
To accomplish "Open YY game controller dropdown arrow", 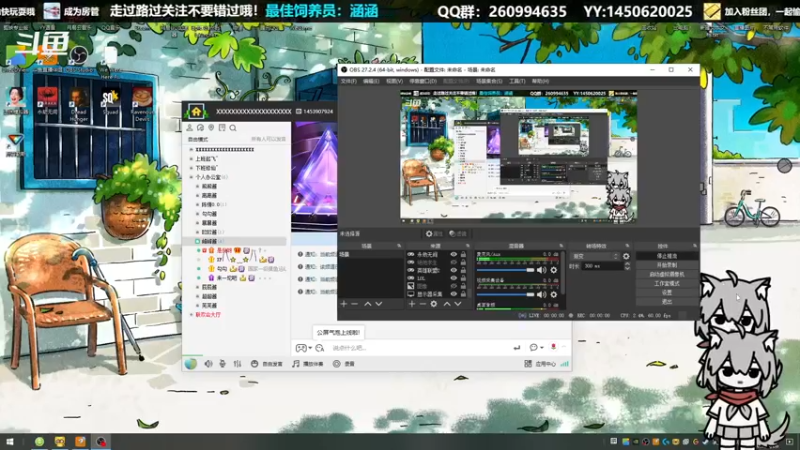I will coord(310,348).
